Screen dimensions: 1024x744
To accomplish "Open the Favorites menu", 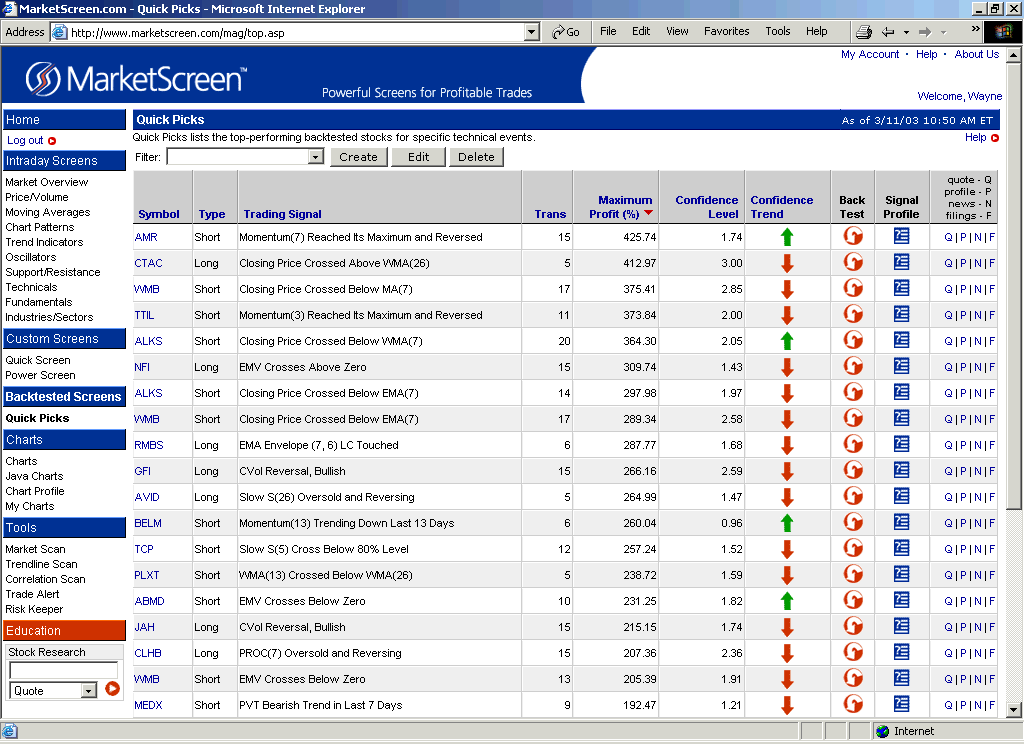I will coord(726,31).
